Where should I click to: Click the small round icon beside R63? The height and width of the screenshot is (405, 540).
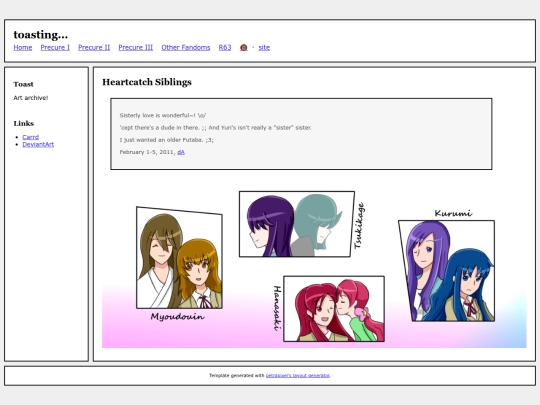pos(243,48)
